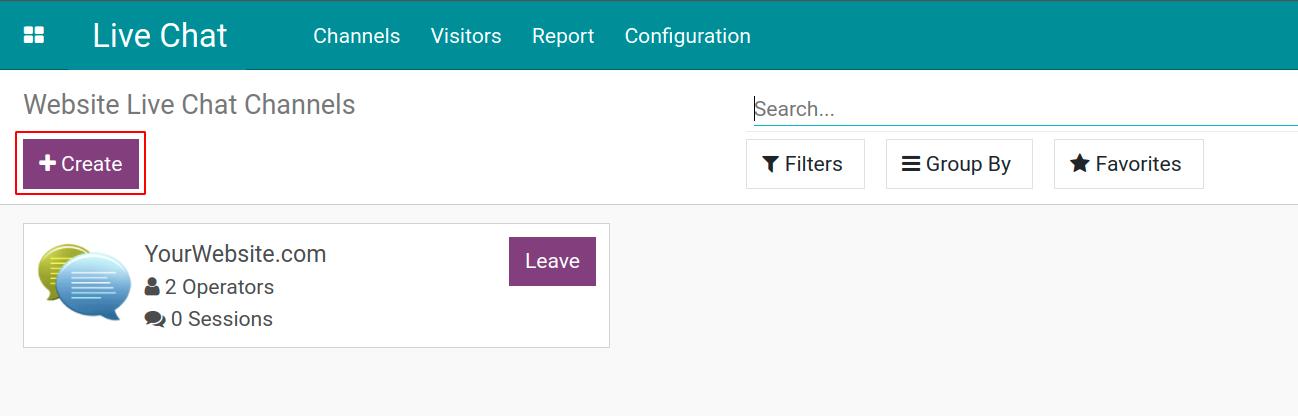This screenshot has height=416, width=1298.
Task: Open the Visitors menu
Action: click(466, 36)
